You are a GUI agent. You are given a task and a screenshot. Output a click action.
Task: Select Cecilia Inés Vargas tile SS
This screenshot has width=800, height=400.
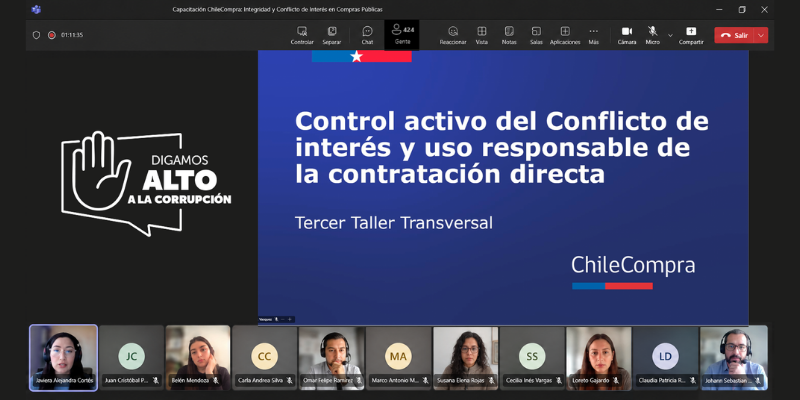(532, 358)
